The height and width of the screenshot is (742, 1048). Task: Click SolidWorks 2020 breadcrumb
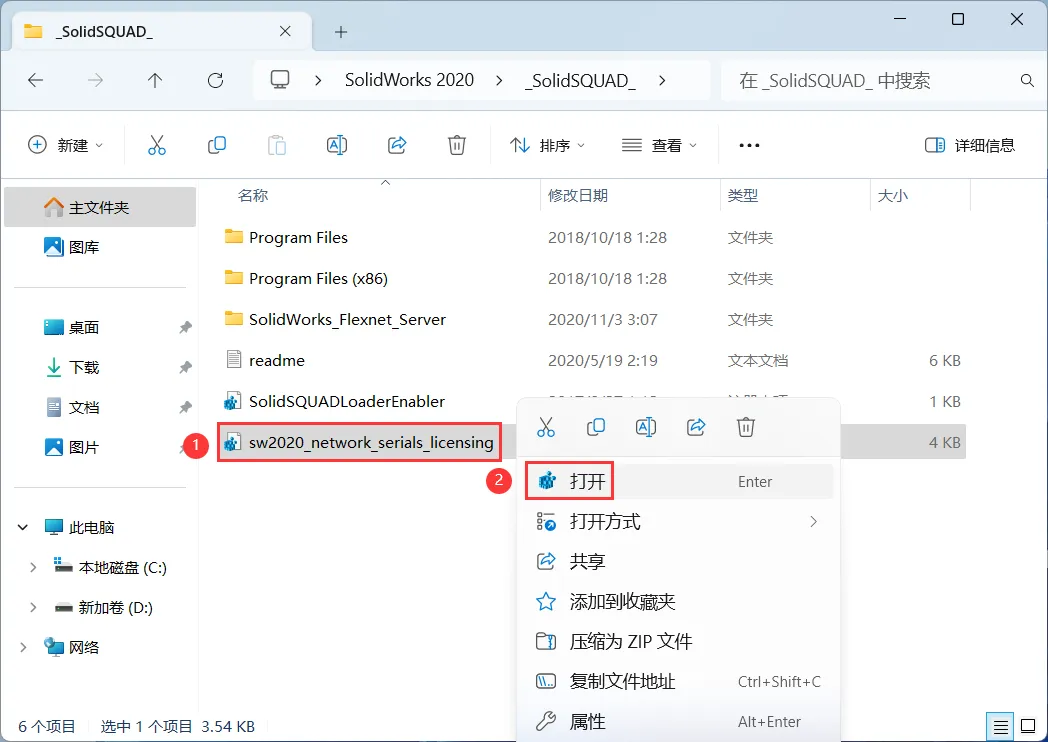(409, 80)
